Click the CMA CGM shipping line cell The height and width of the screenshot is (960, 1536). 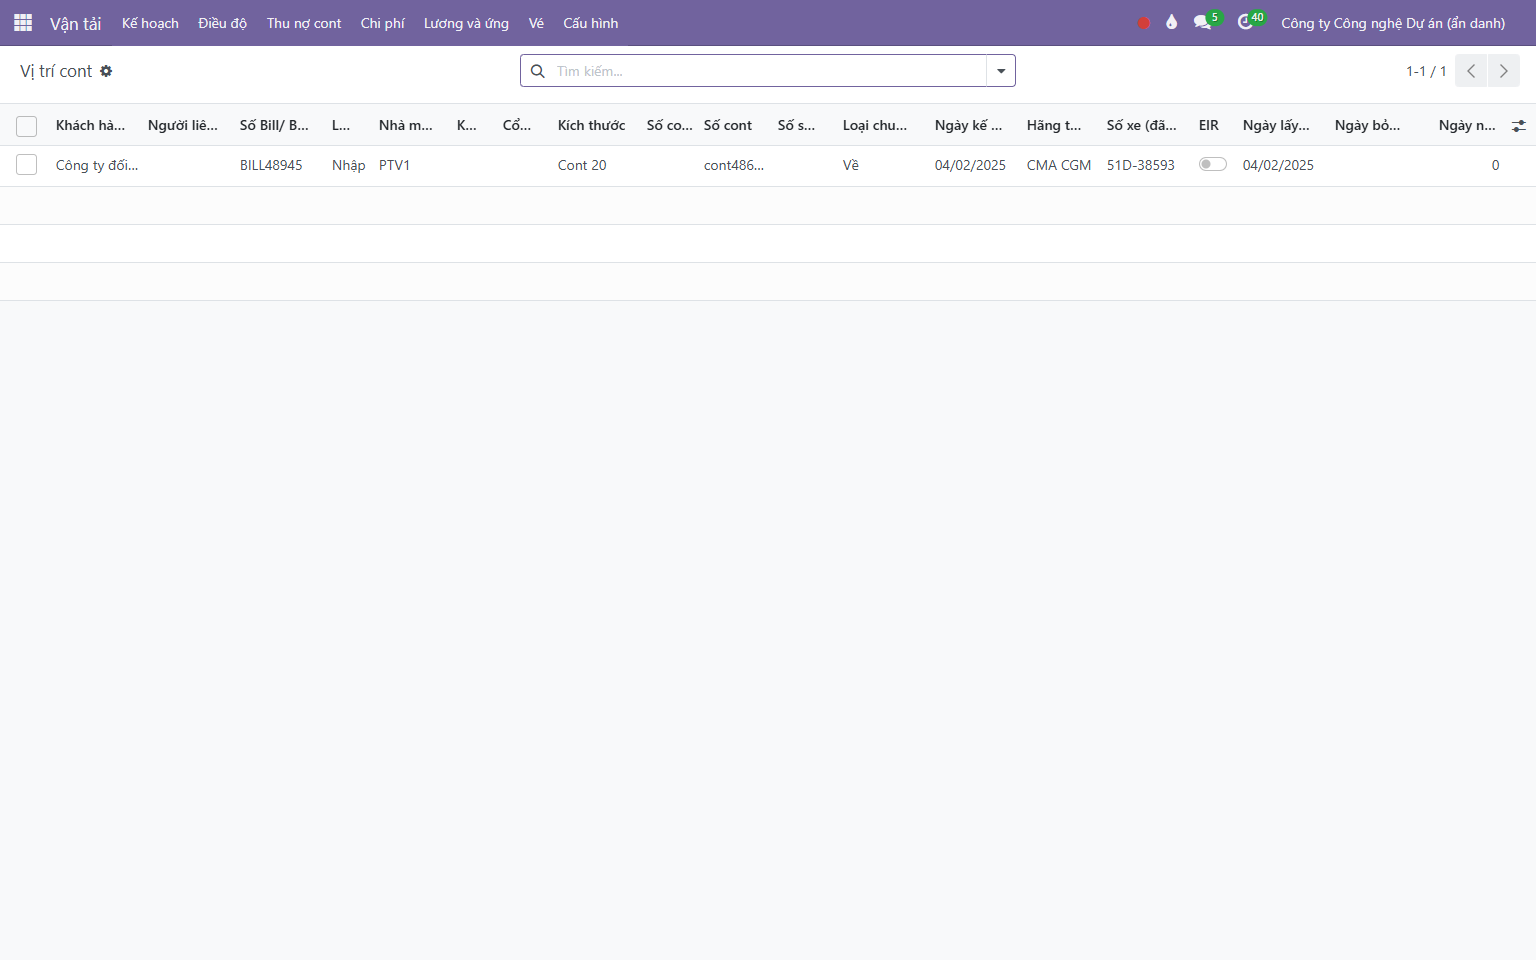tap(1059, 165)
